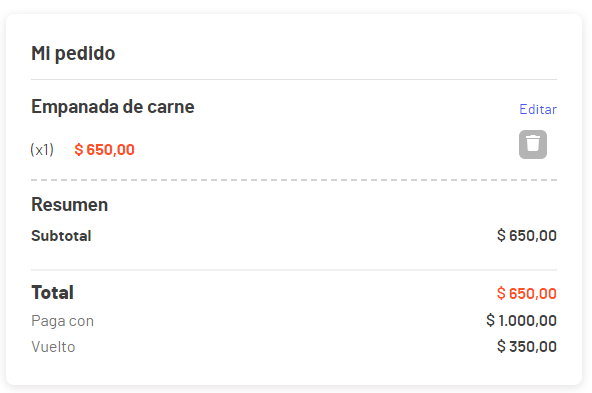This screenshot has width=592, height=393.
Task: Click the Mi pedido heading
Action: coord(73,53)
